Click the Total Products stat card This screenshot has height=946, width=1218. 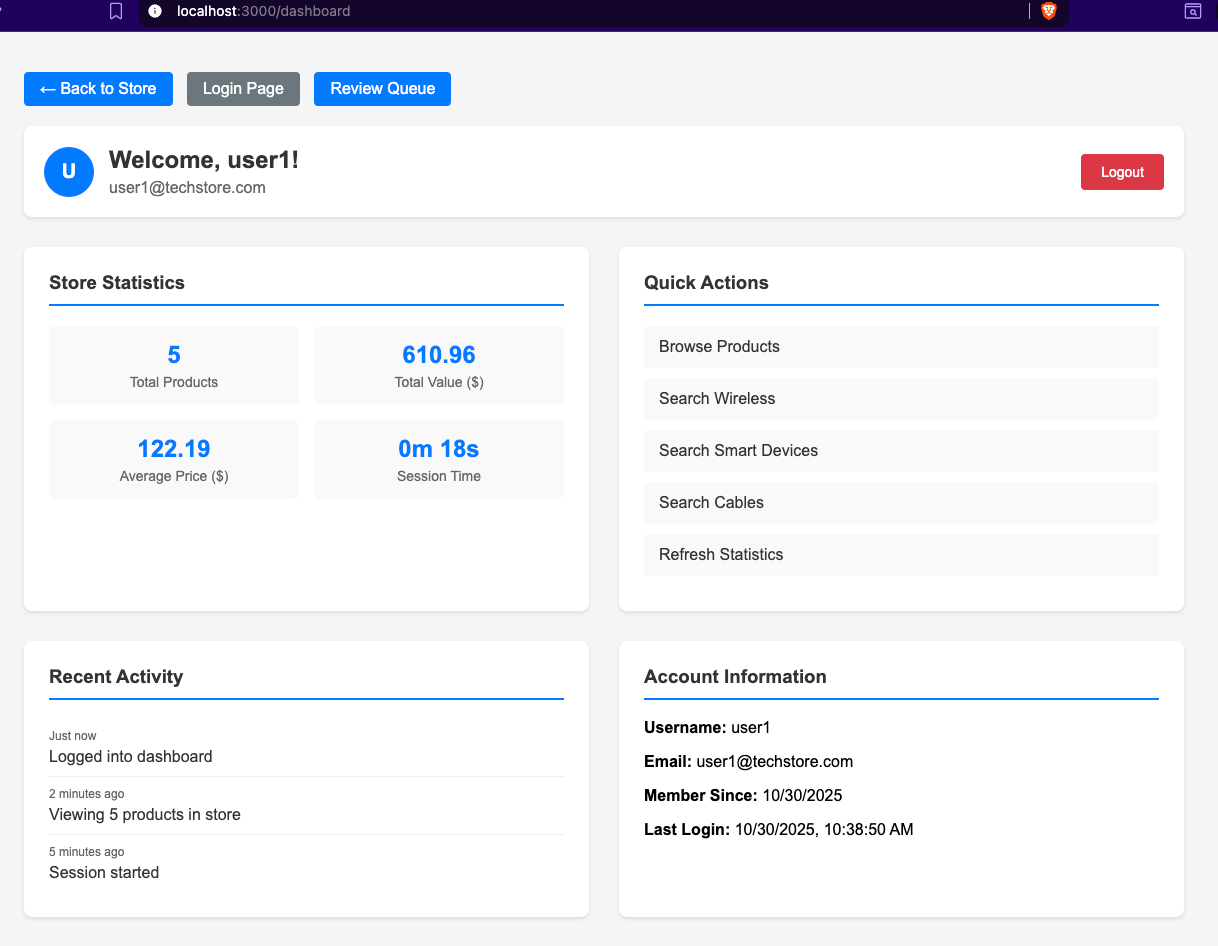174,366
